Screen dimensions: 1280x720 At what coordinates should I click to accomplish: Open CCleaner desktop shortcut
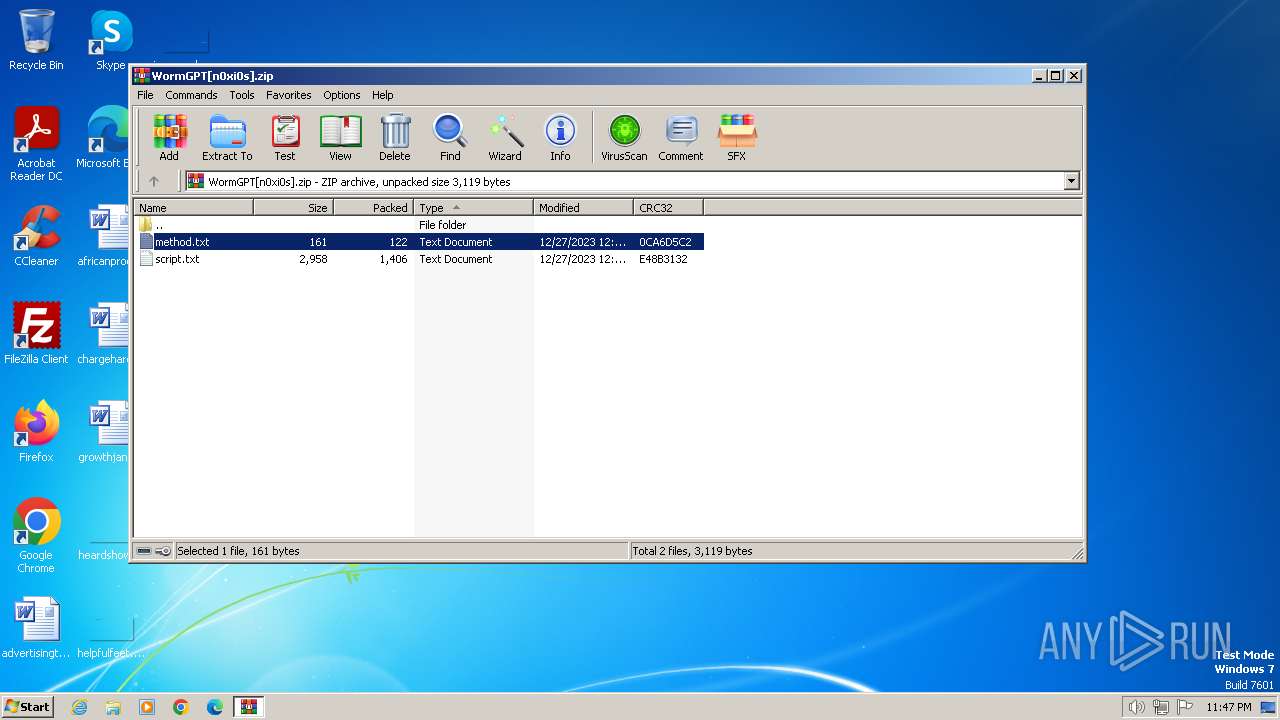(36, 236)
